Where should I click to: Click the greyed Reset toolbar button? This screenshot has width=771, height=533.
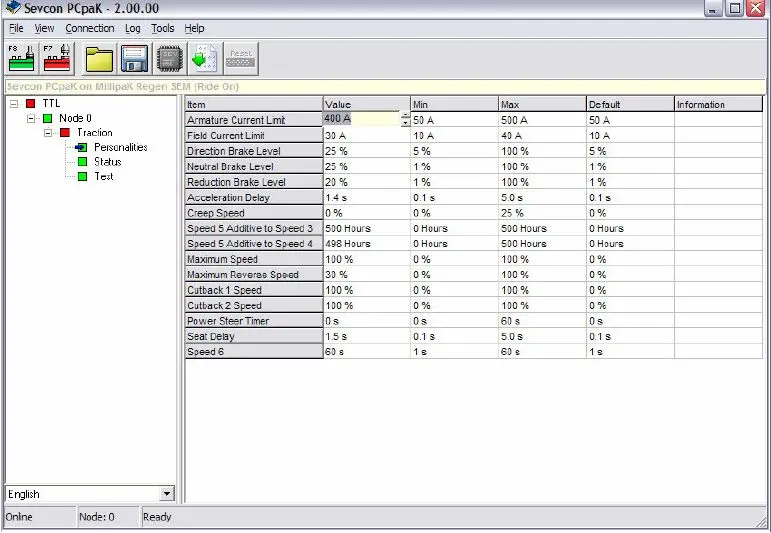click(241, 59)
